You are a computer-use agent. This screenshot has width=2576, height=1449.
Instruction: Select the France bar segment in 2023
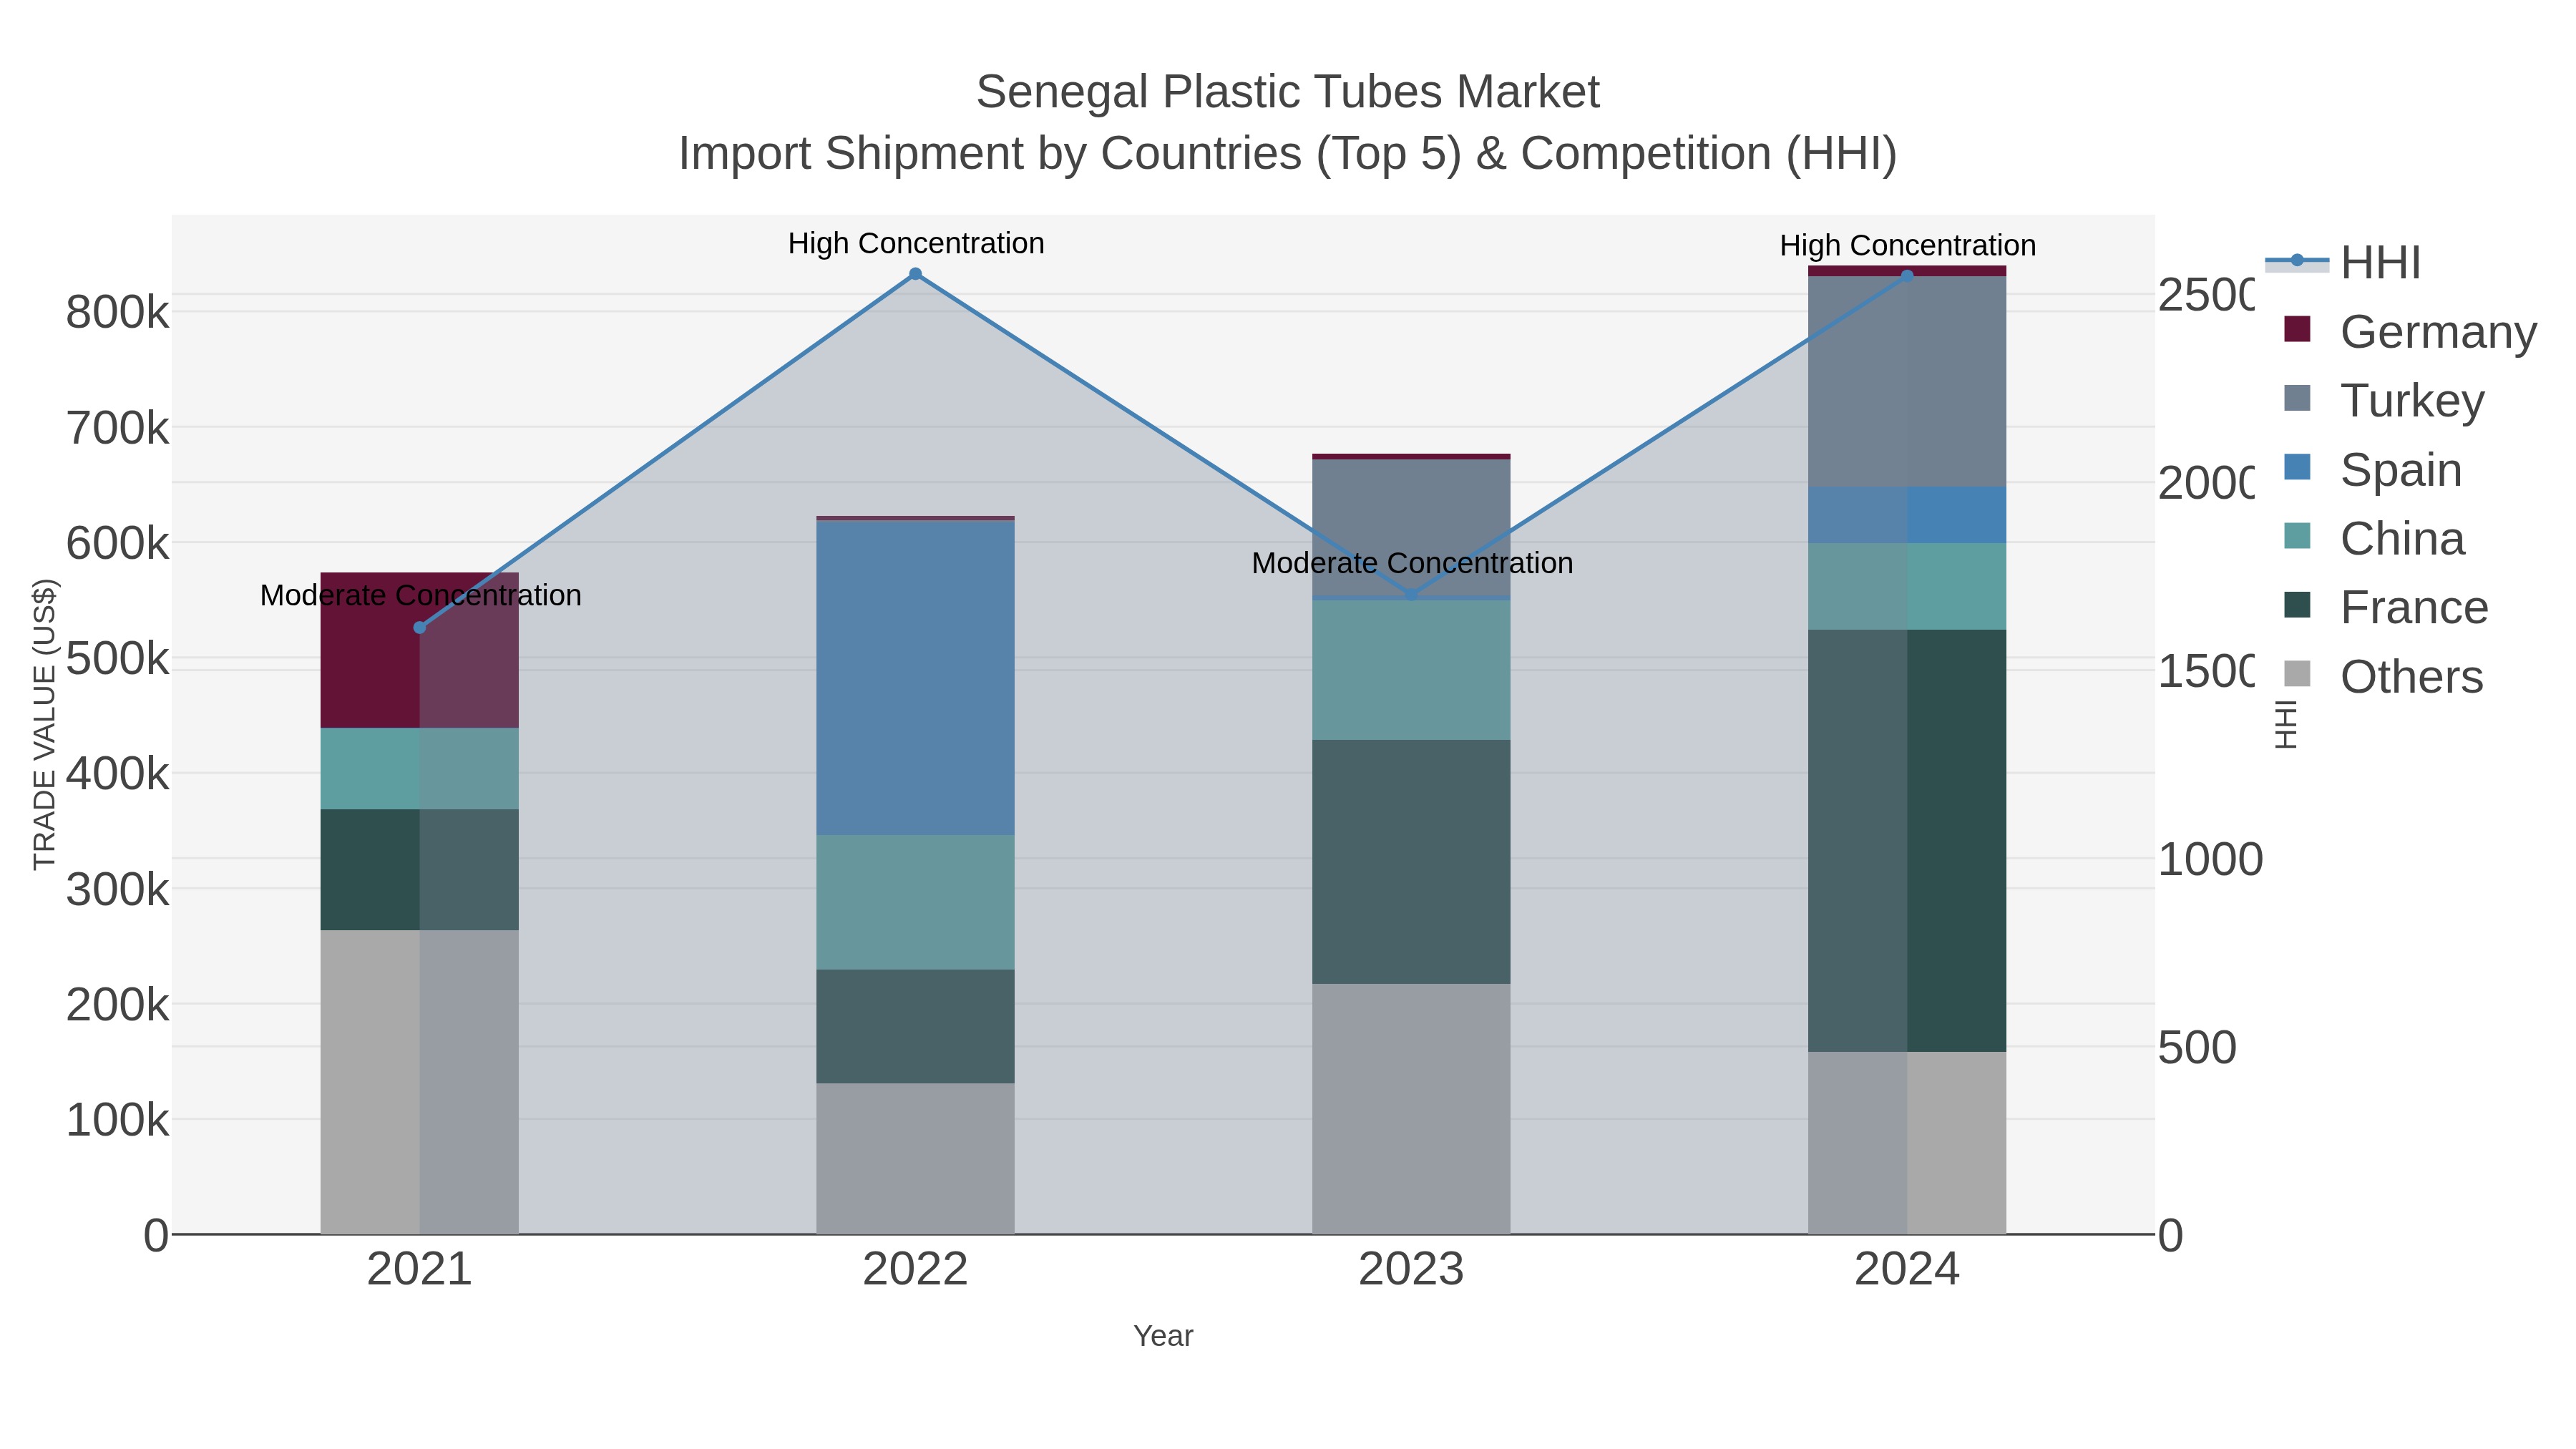[x=1411, y=862]
